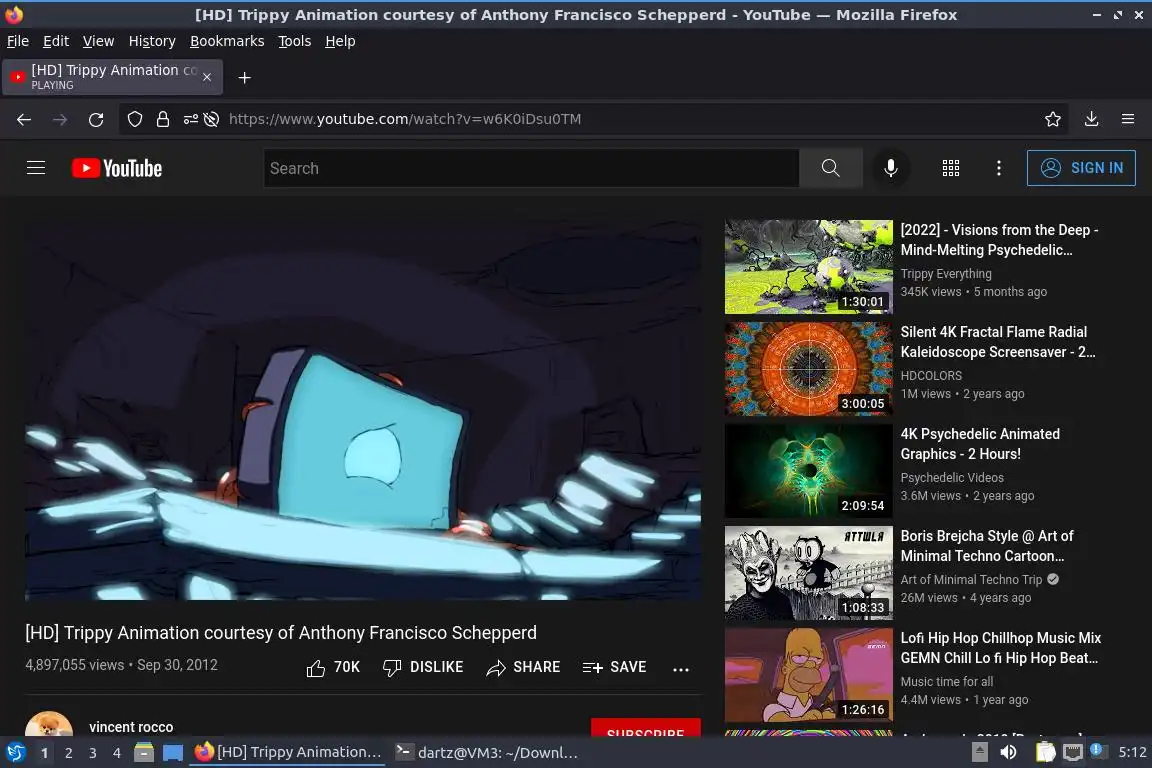This screenshot has width=1152, height=768.
Task: Open the Tools menu
Action: pyautogui.click(x=295, y=41)
